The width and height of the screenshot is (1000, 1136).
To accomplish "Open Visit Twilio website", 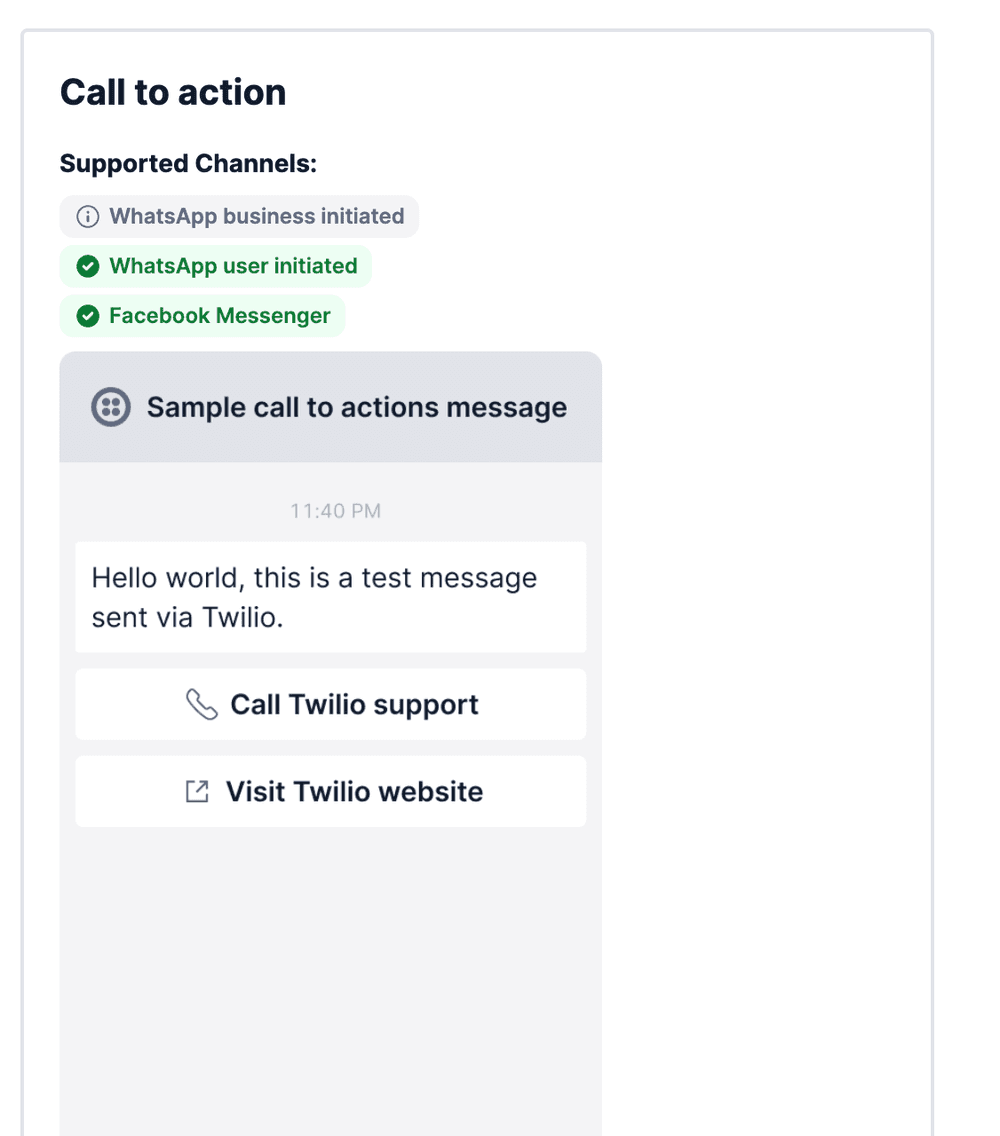I will pyautogui.click(x=330, y=791).
